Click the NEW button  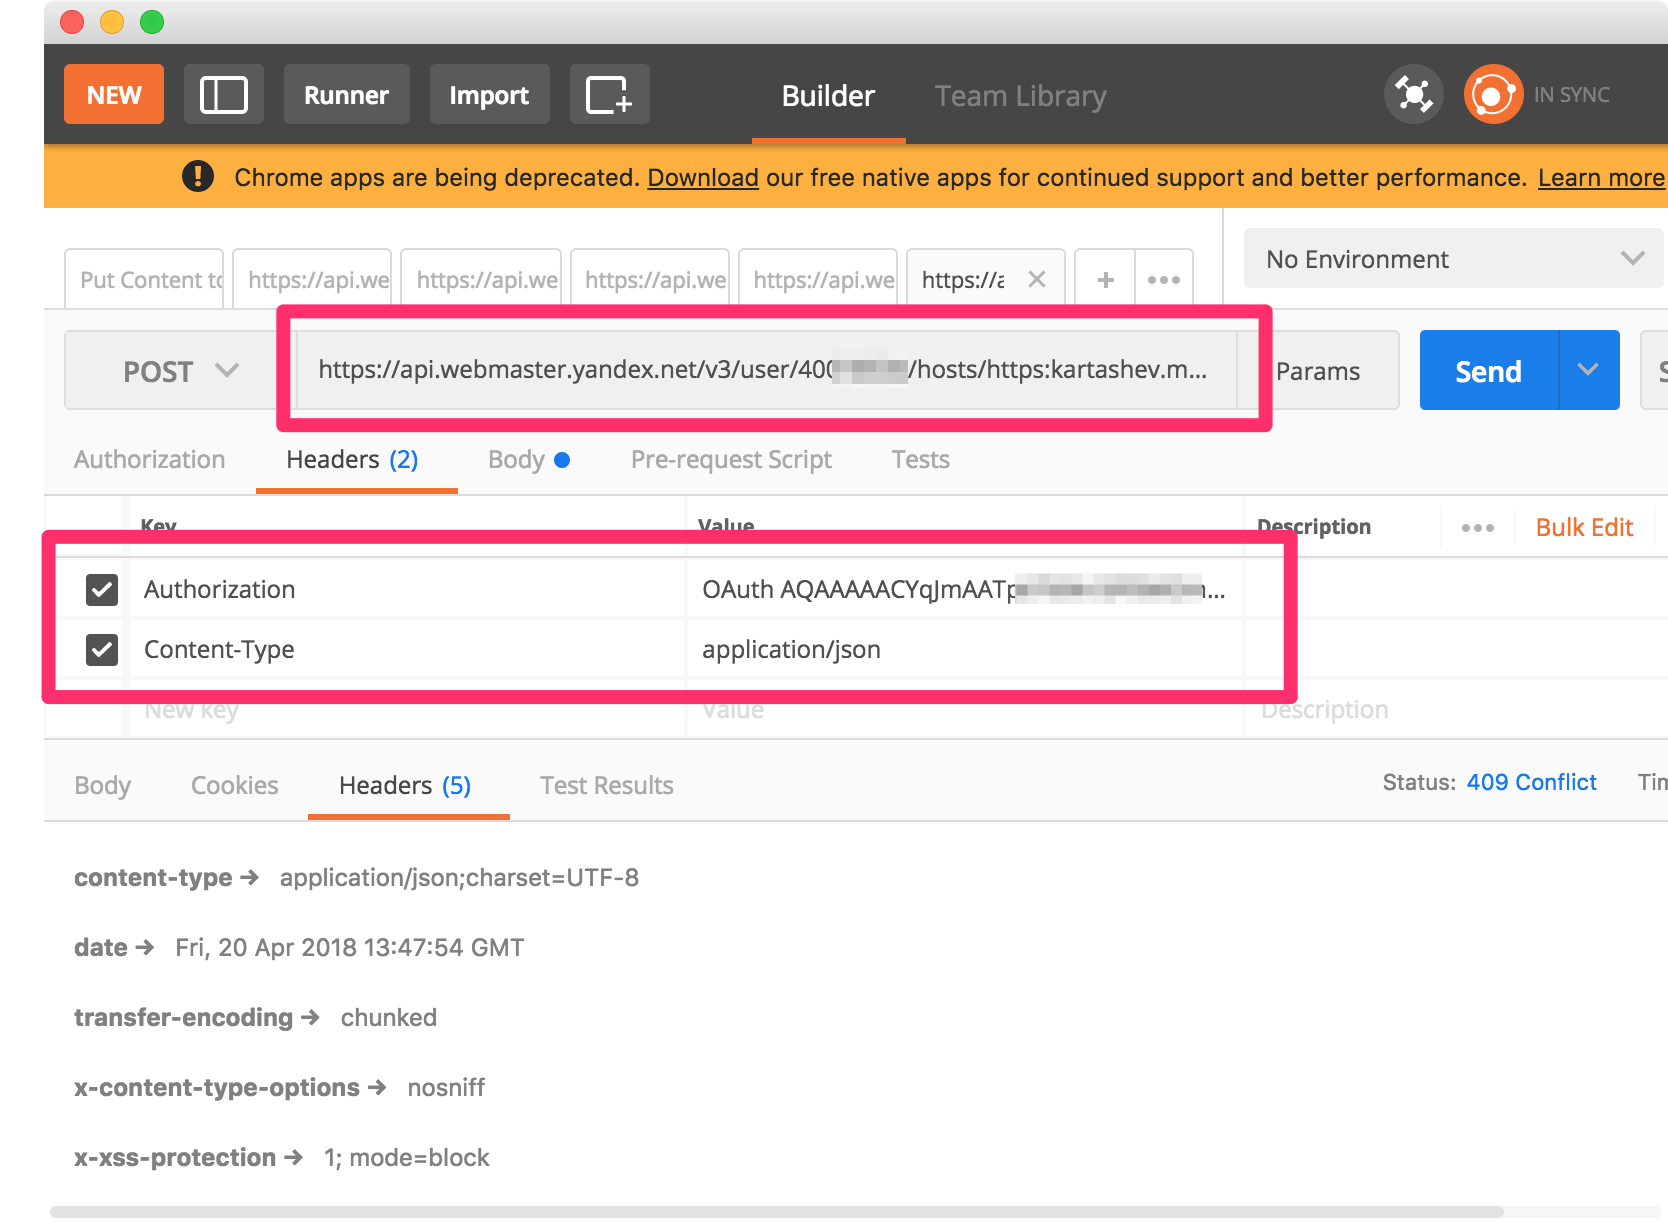click(114, 95)
